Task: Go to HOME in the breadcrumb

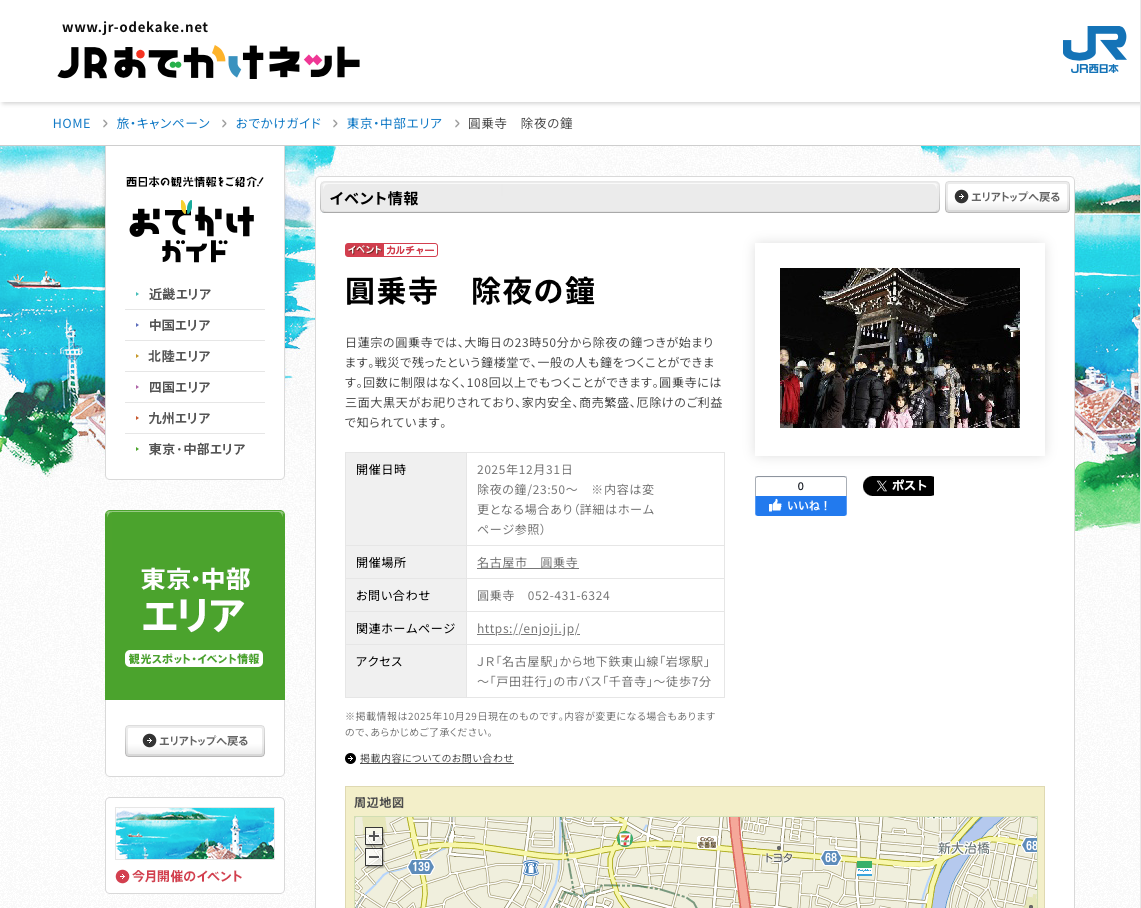Action: click(x=72, y=123)
